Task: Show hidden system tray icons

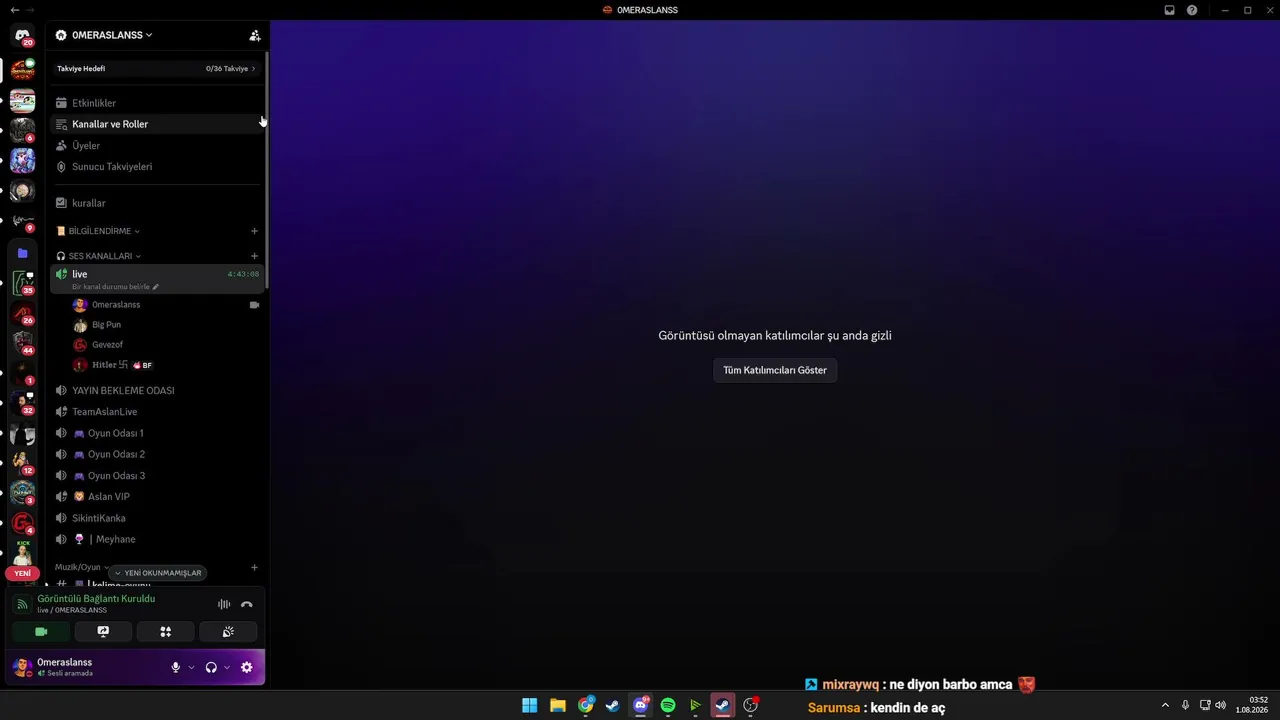Action: [1165, 706]
